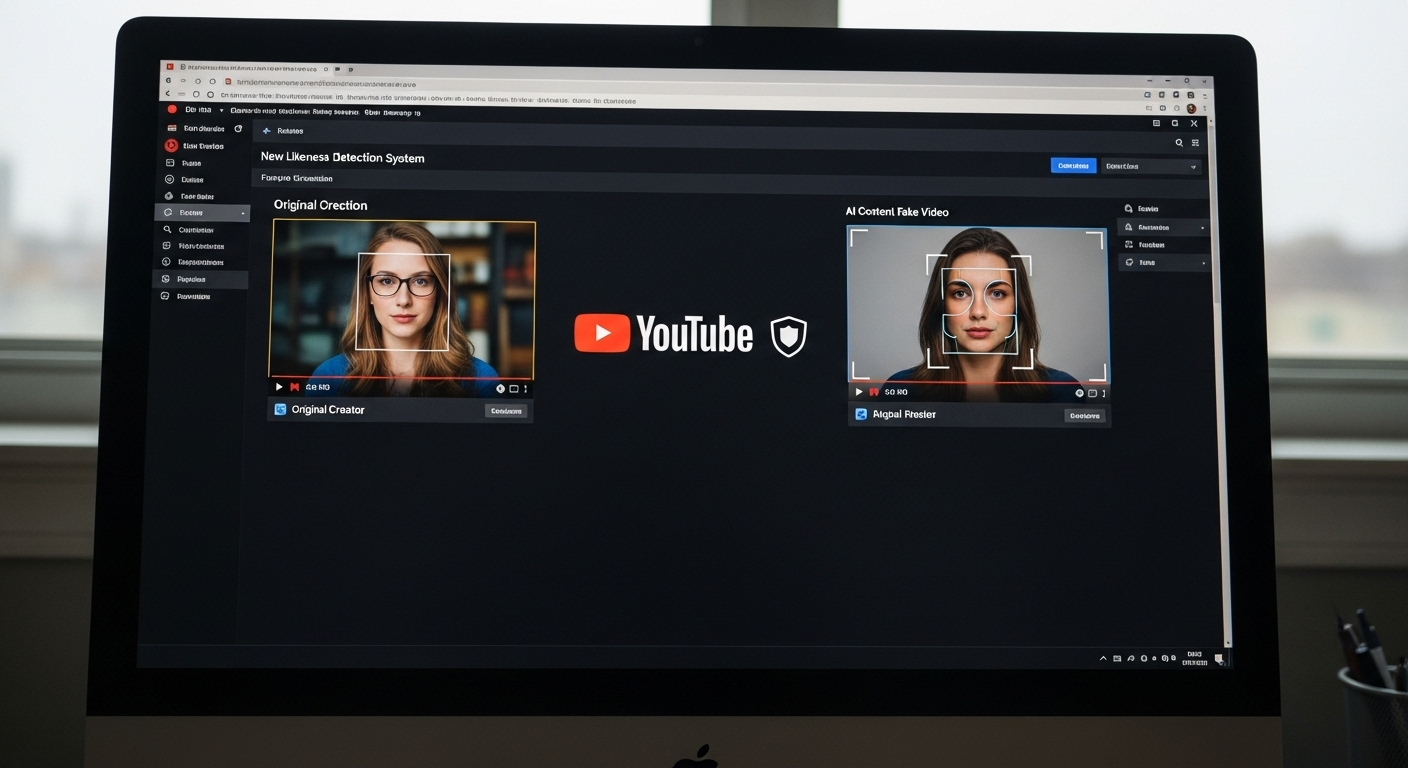Image resolution: width=1408 pixels, height=768 pixels.
Task: Play the Original Creator video
Action: coord(279,387)
